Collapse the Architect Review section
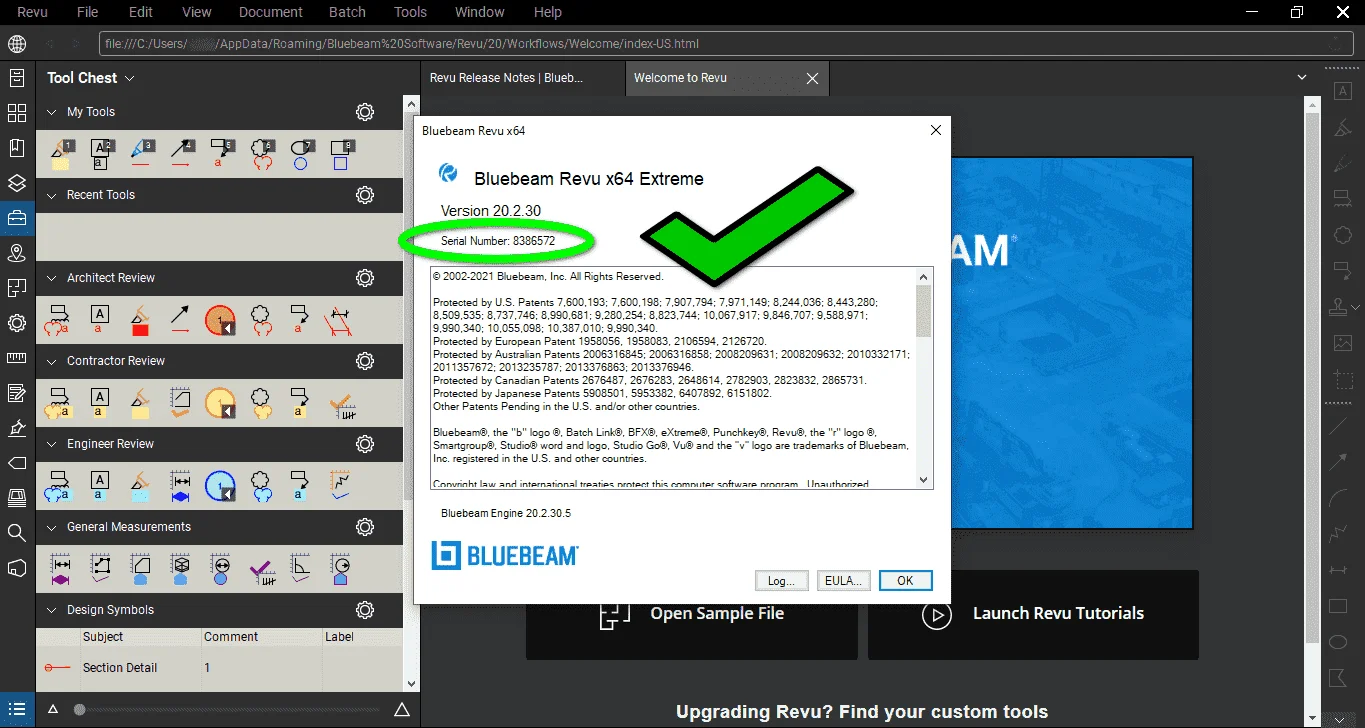This screenshot has width=1365, height=728. click(53, 278)
